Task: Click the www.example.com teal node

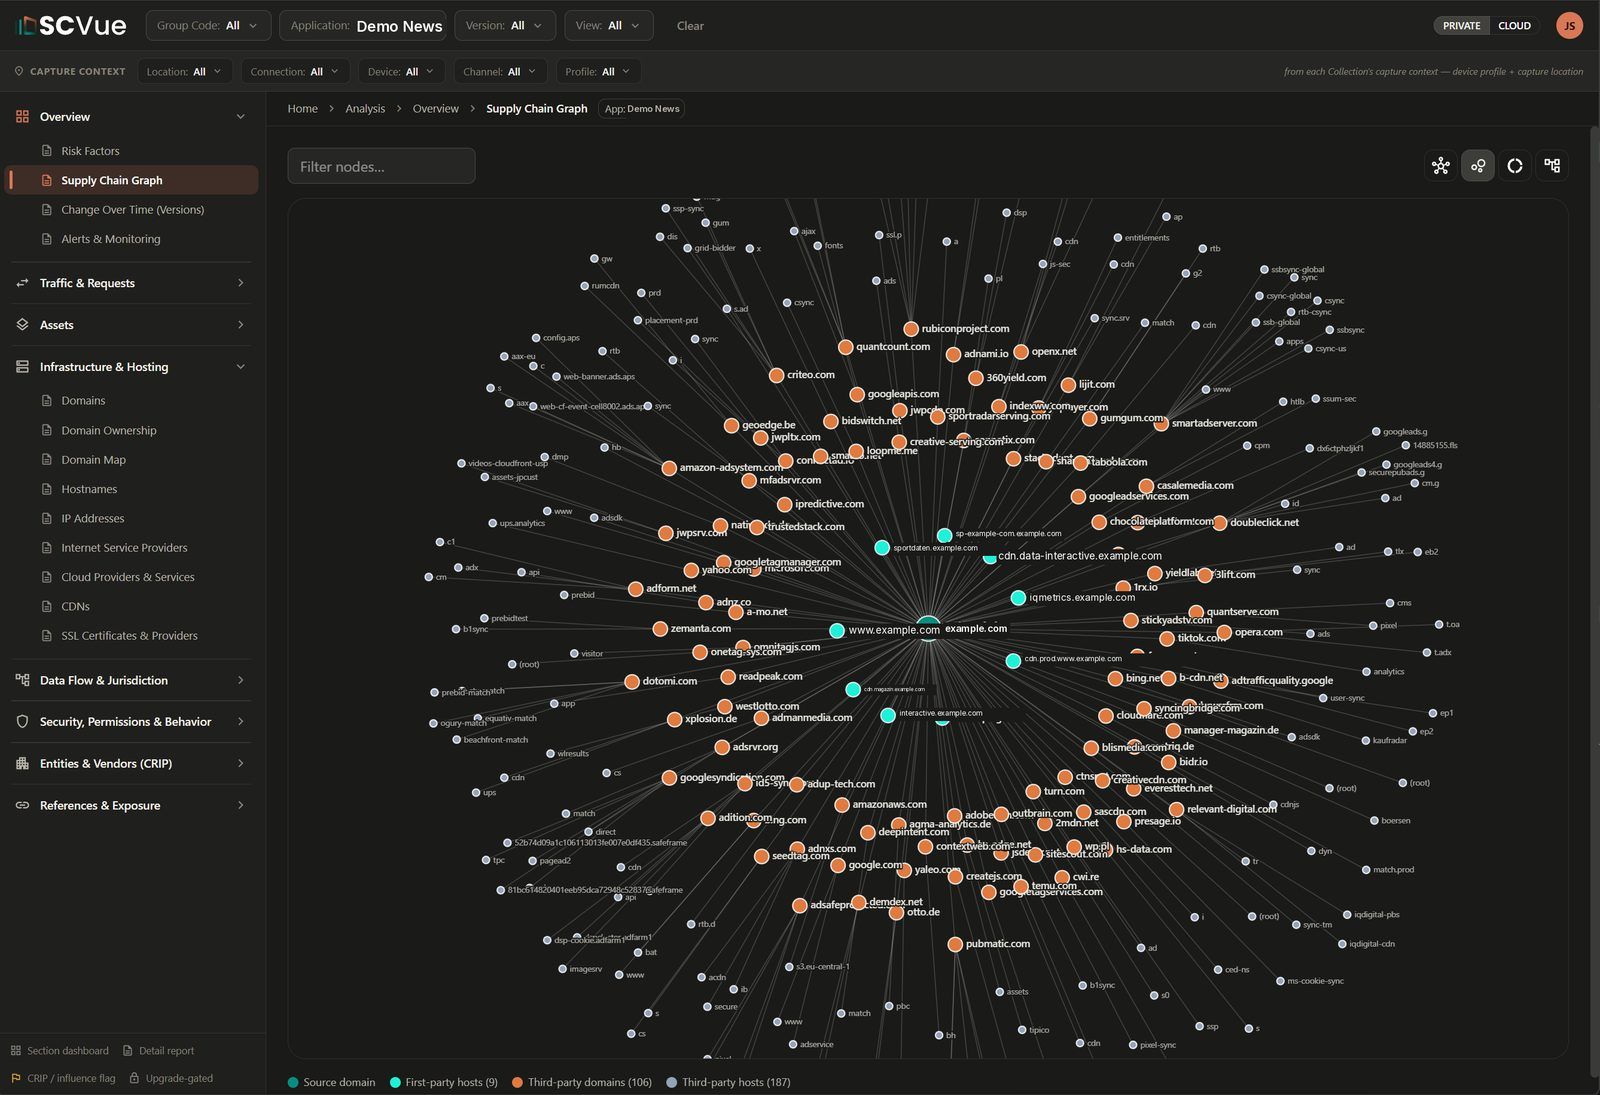Action: coord(837,630)
